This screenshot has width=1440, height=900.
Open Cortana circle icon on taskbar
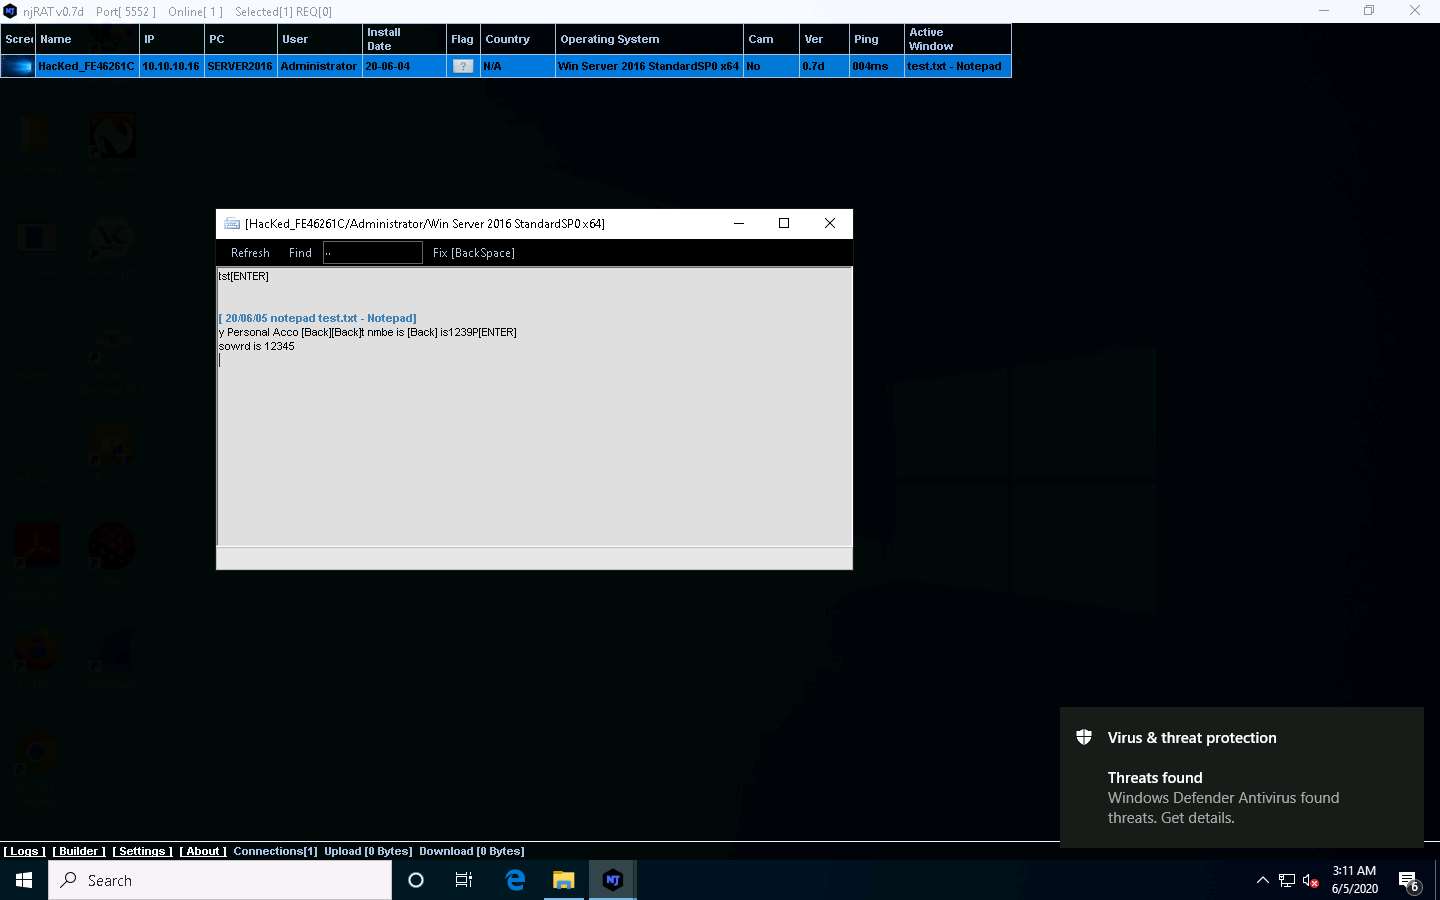tap(416, 880)
